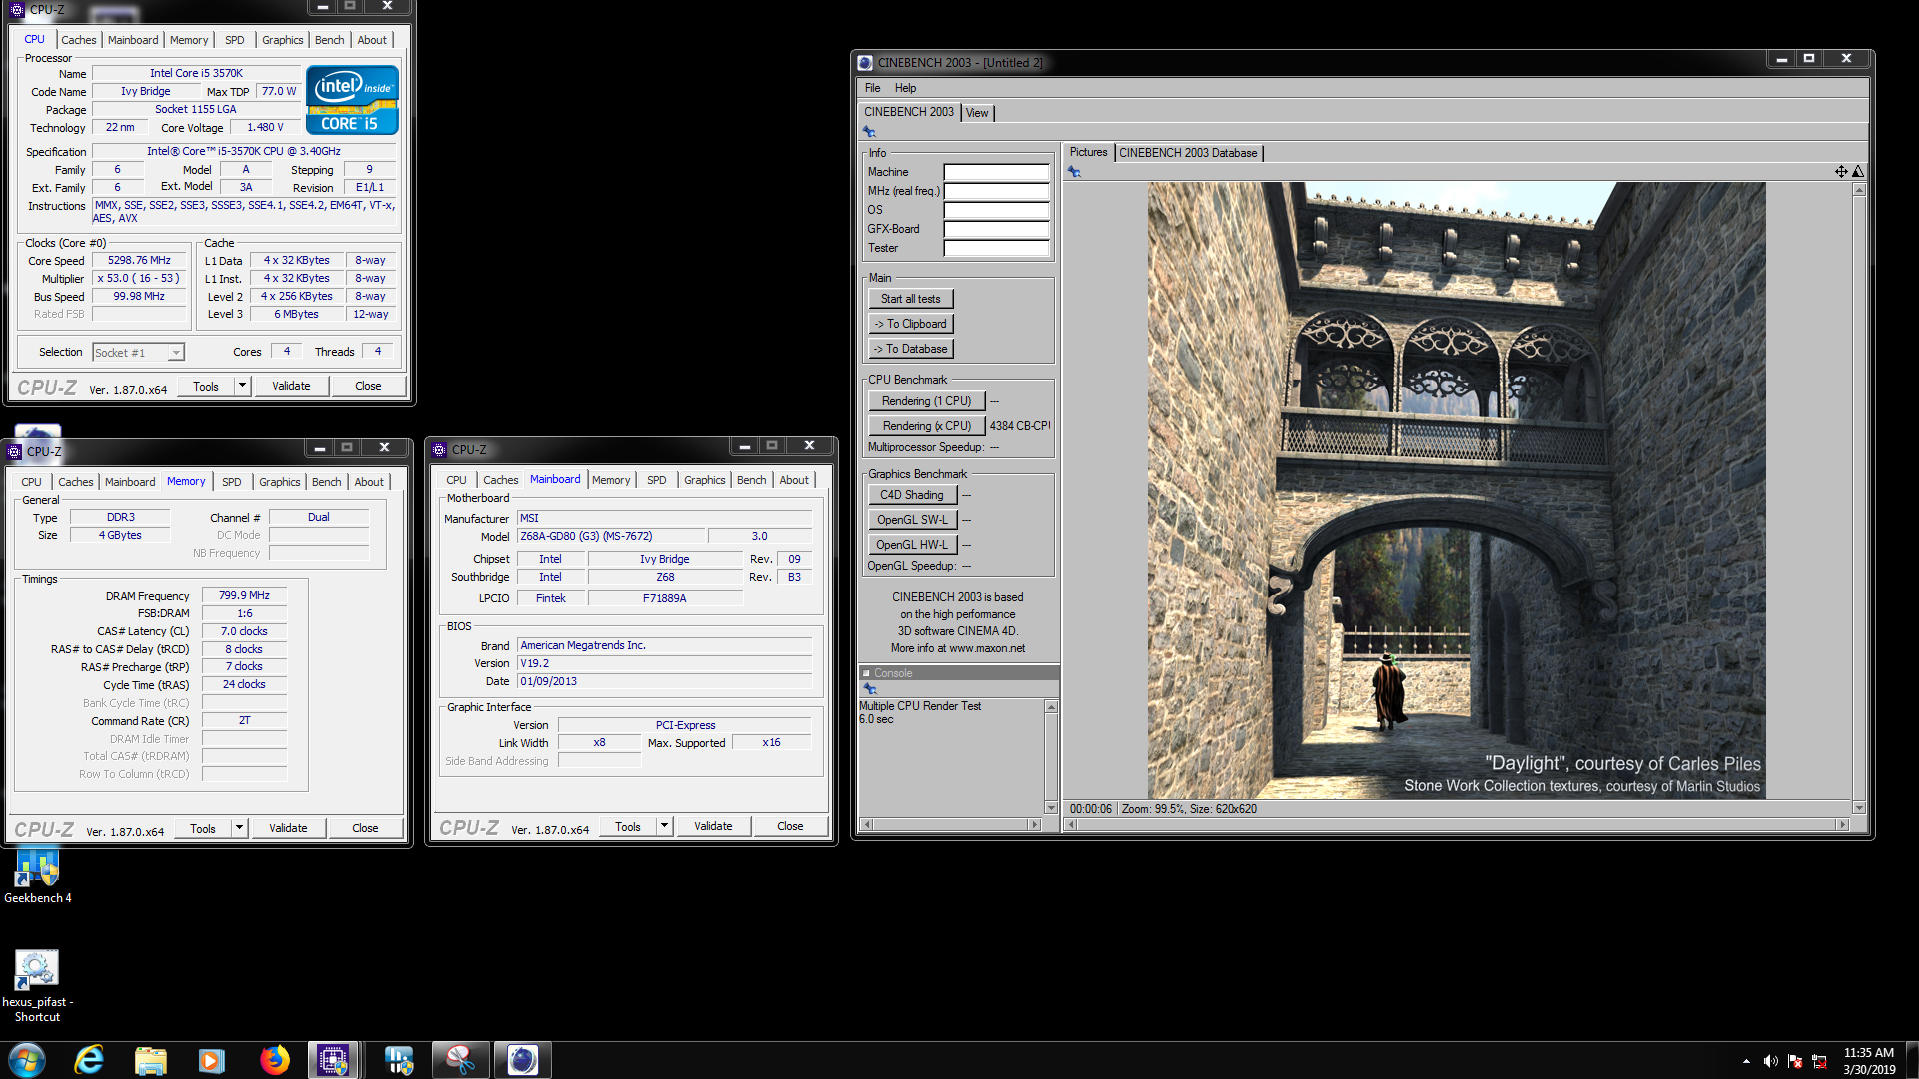The height and width of the screenshot is (1079, 1919).
Task: Run the OpenGL HW-L benchmark
Action: coord(911,545)
